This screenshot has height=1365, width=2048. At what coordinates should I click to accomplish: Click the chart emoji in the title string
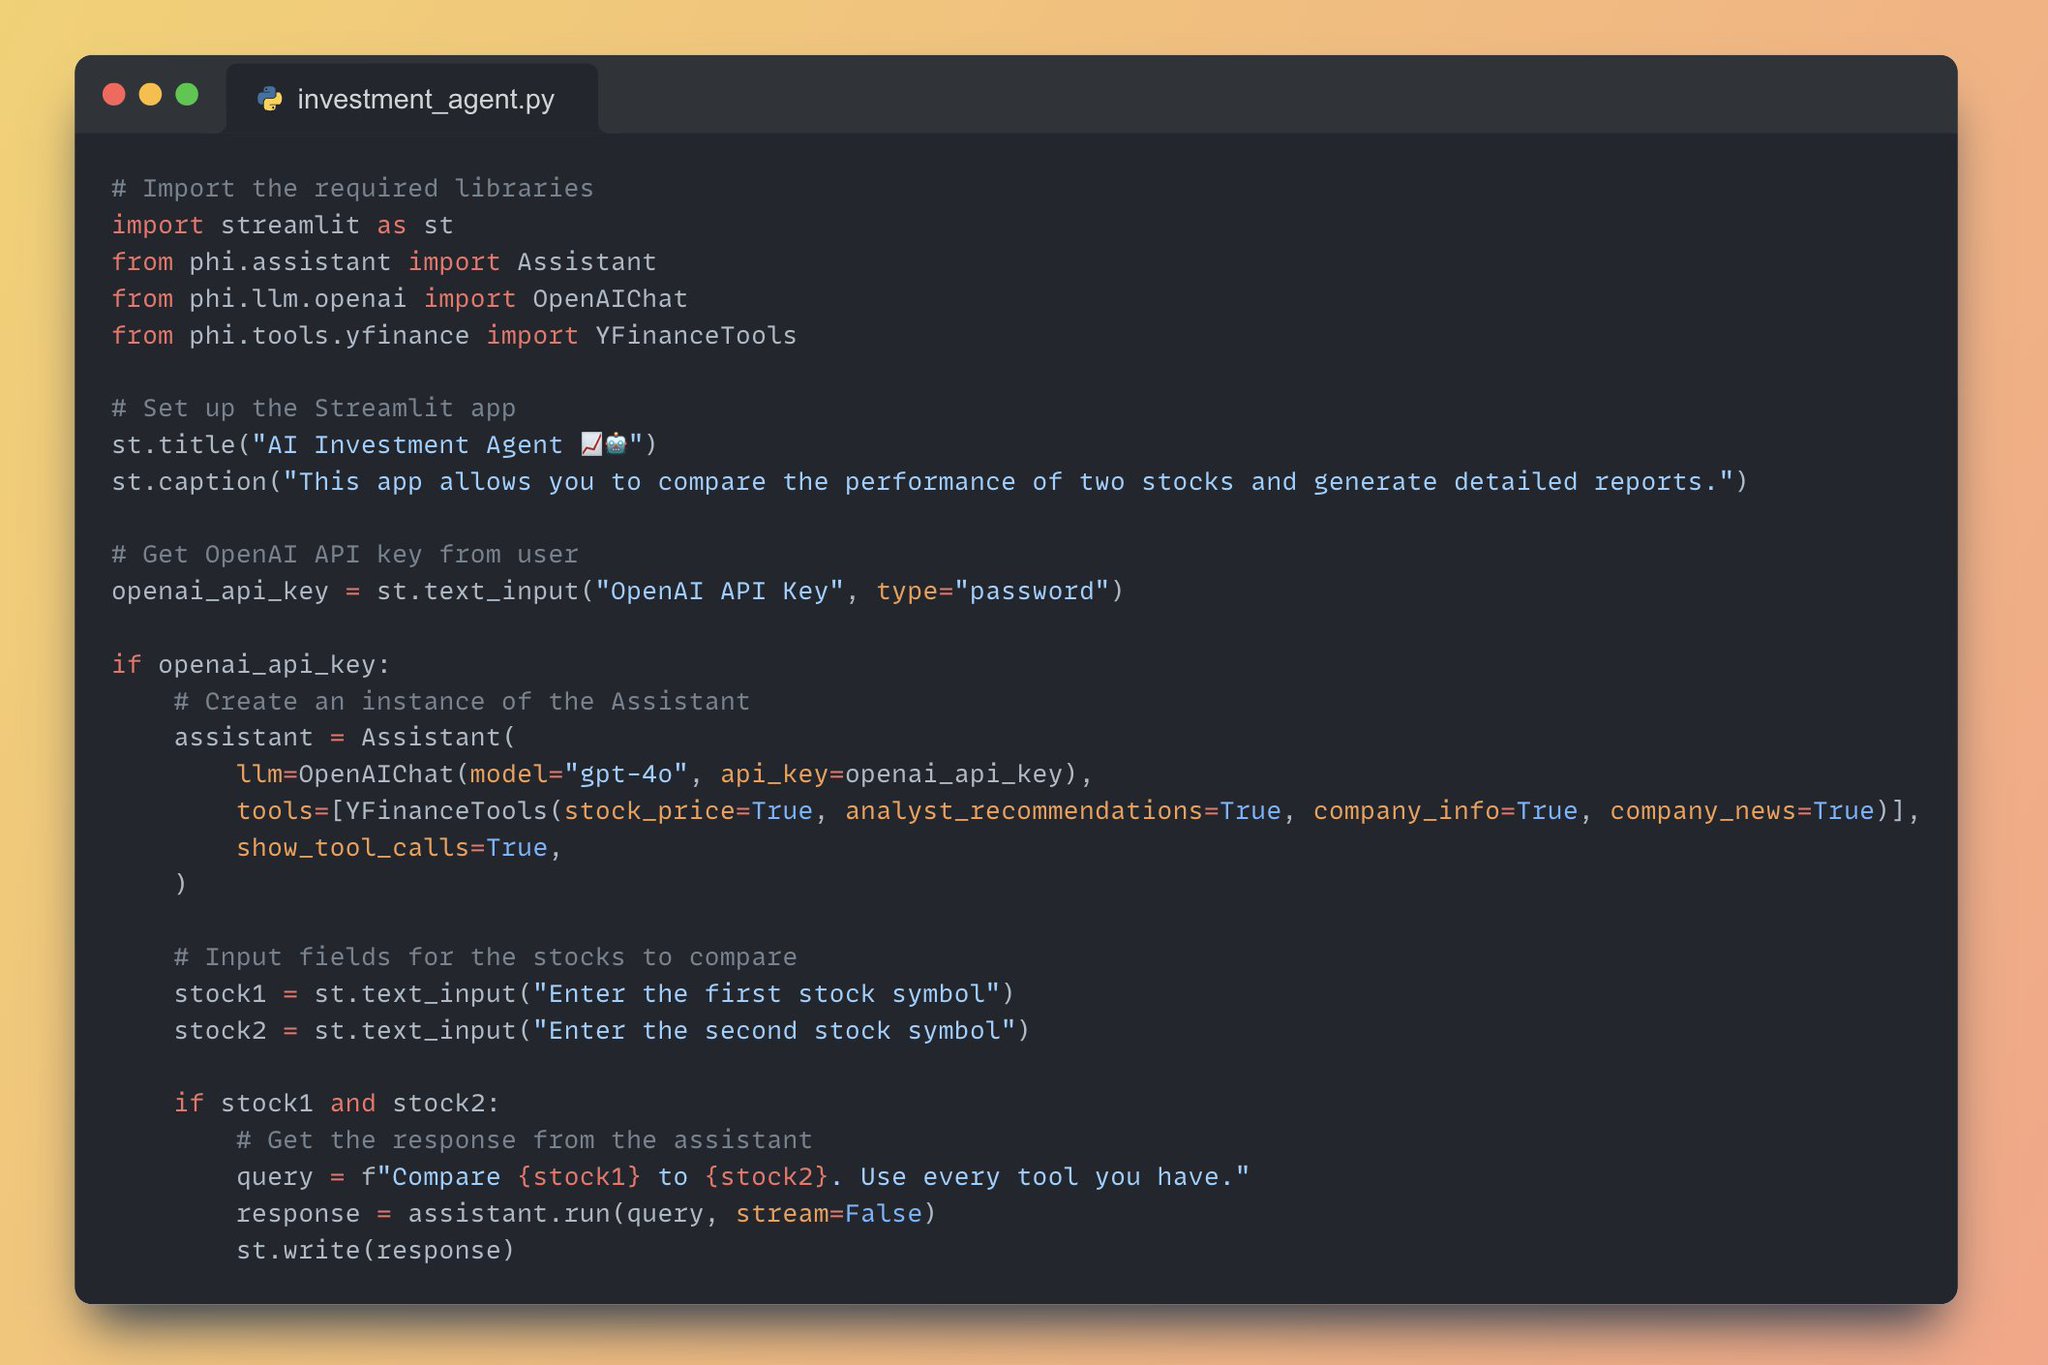(592, 444)
